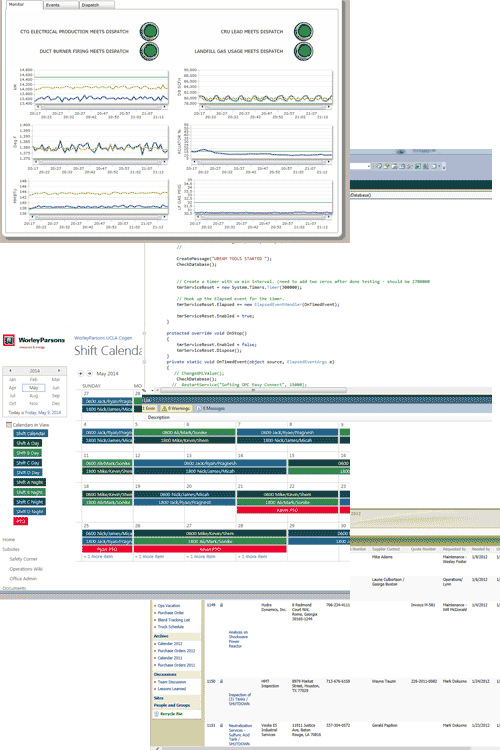Expand the first '+ 1 more item' on Sunday 25
The width and height of the screenshot is (500, 750).
(x=98, y=557)
